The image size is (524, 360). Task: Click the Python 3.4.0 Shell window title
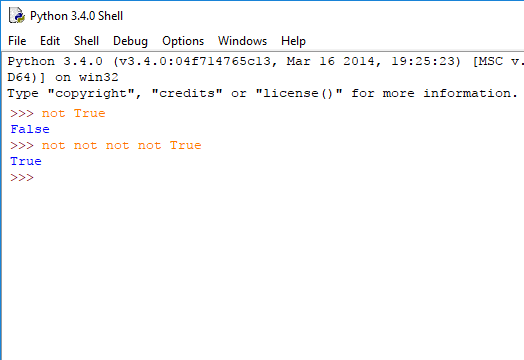(x=77, y=16)
